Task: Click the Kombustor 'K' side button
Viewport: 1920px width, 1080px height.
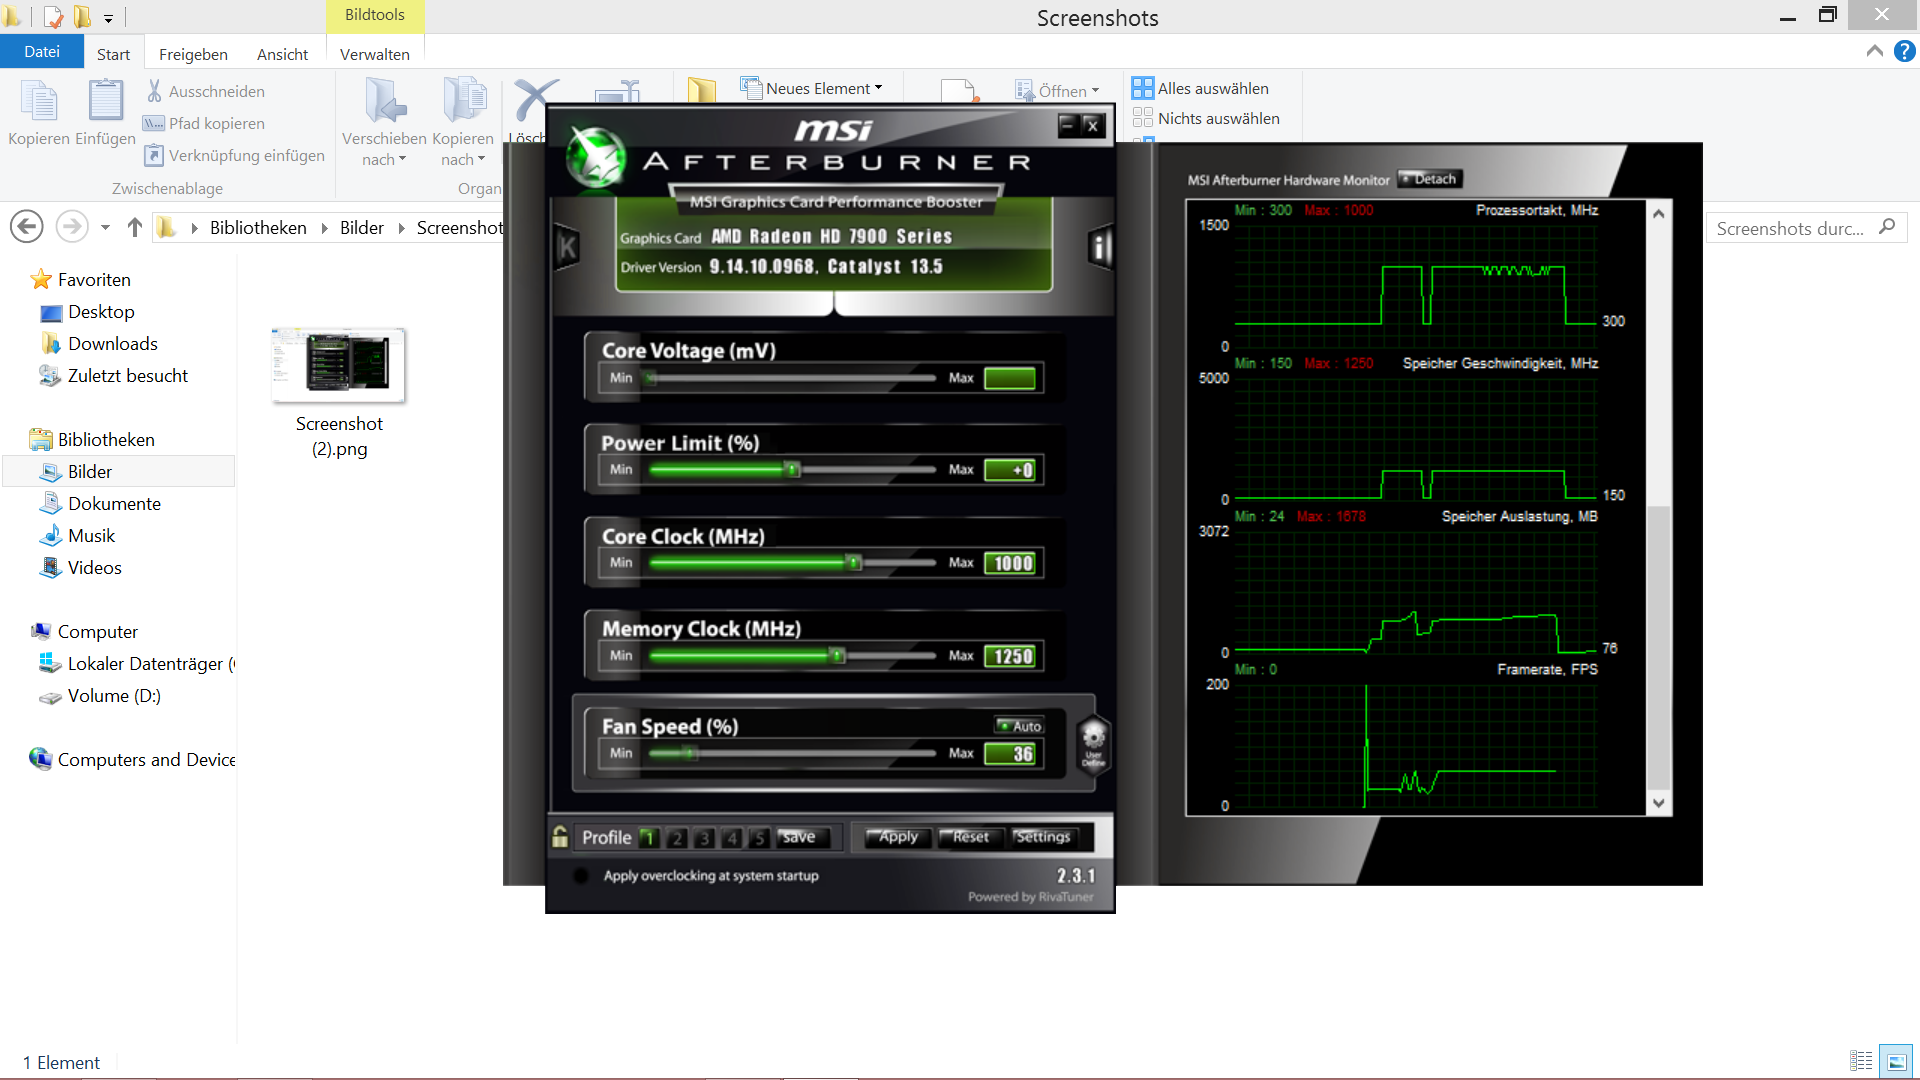Action: click(567, 247)
